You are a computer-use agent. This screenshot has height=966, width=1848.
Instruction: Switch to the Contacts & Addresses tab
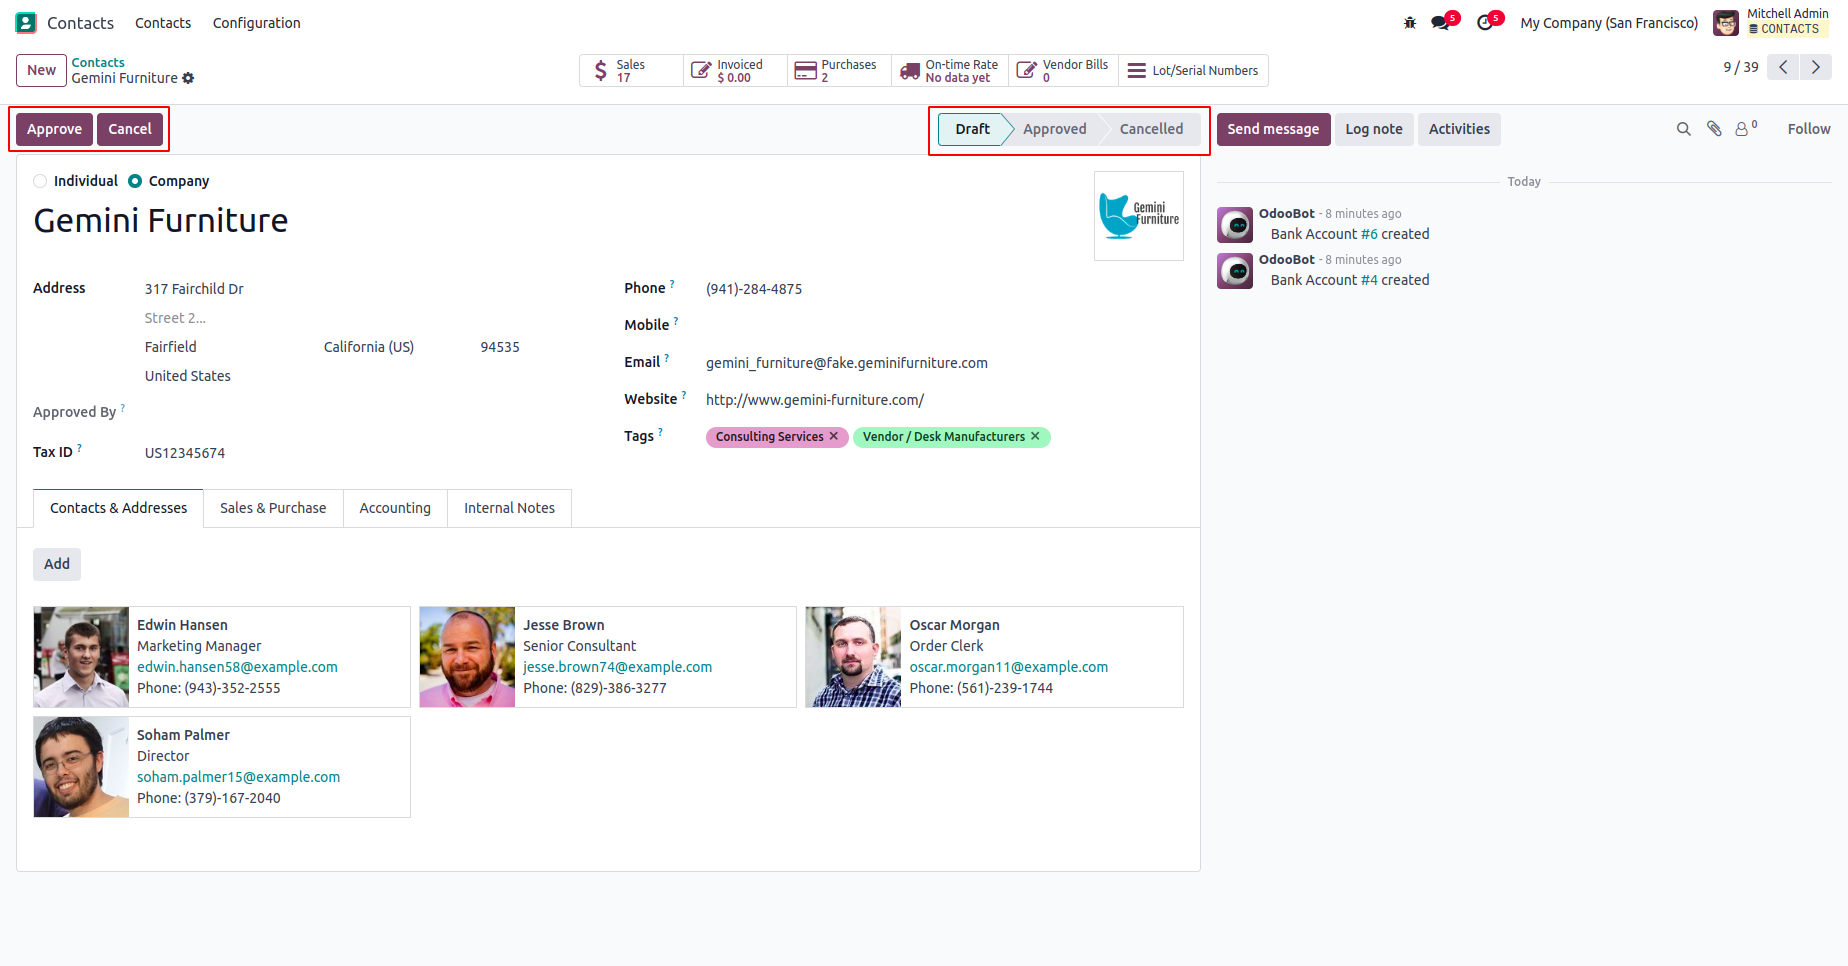tap(119, 508)
